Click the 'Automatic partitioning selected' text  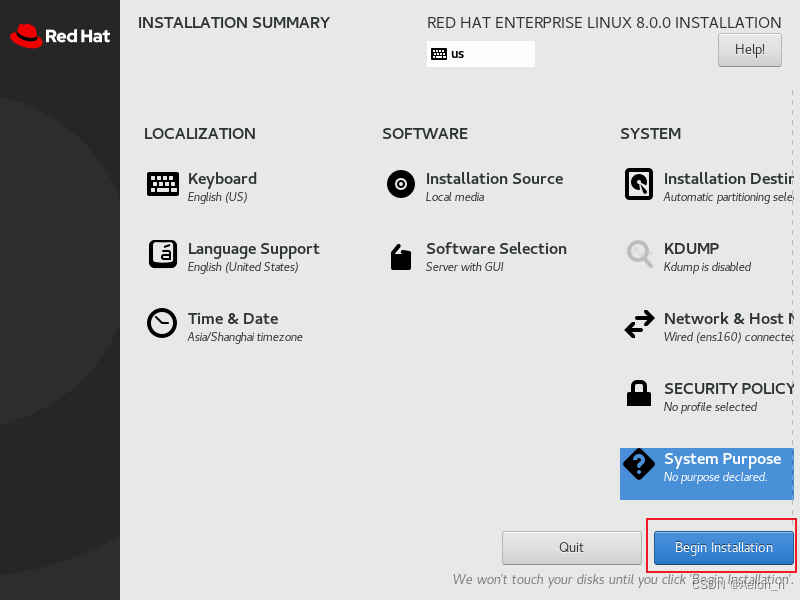coord(729,197)
